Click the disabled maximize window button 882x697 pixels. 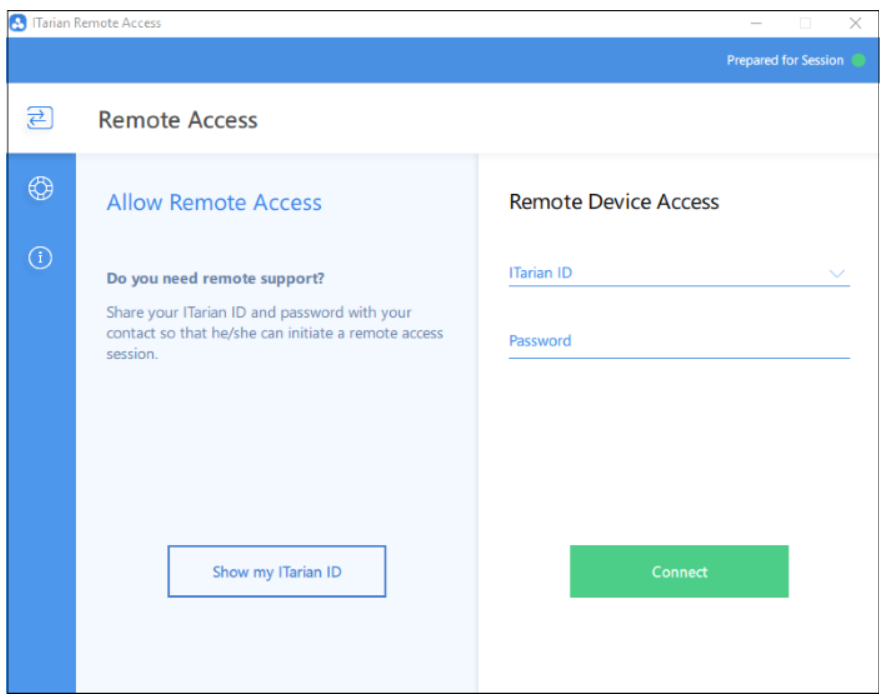tap(805, 23)
